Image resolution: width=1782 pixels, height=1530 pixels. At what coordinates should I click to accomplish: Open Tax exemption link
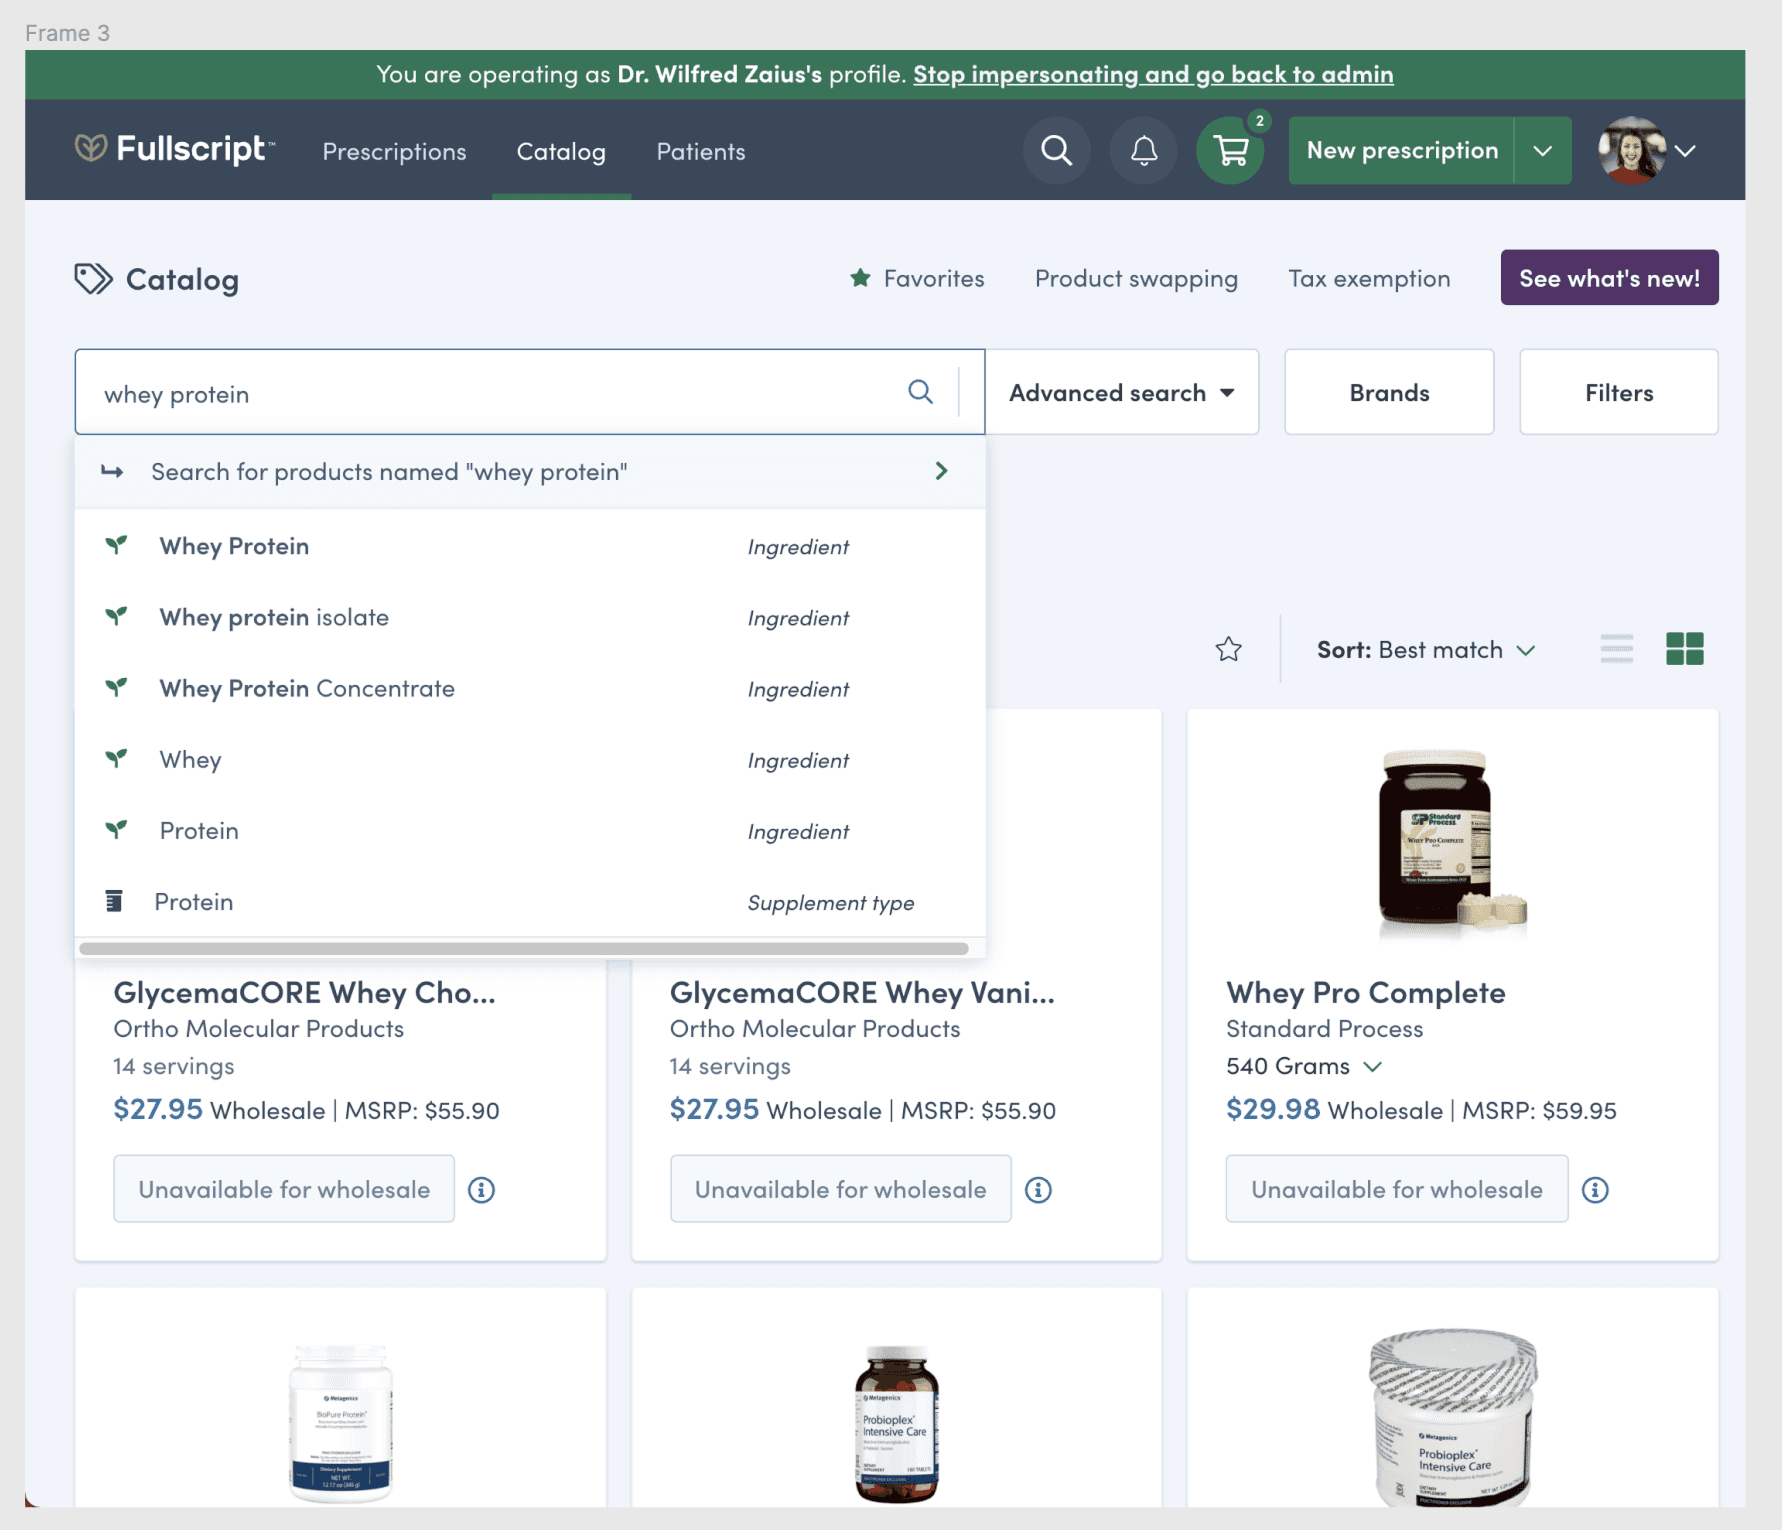pos(1369,278)
